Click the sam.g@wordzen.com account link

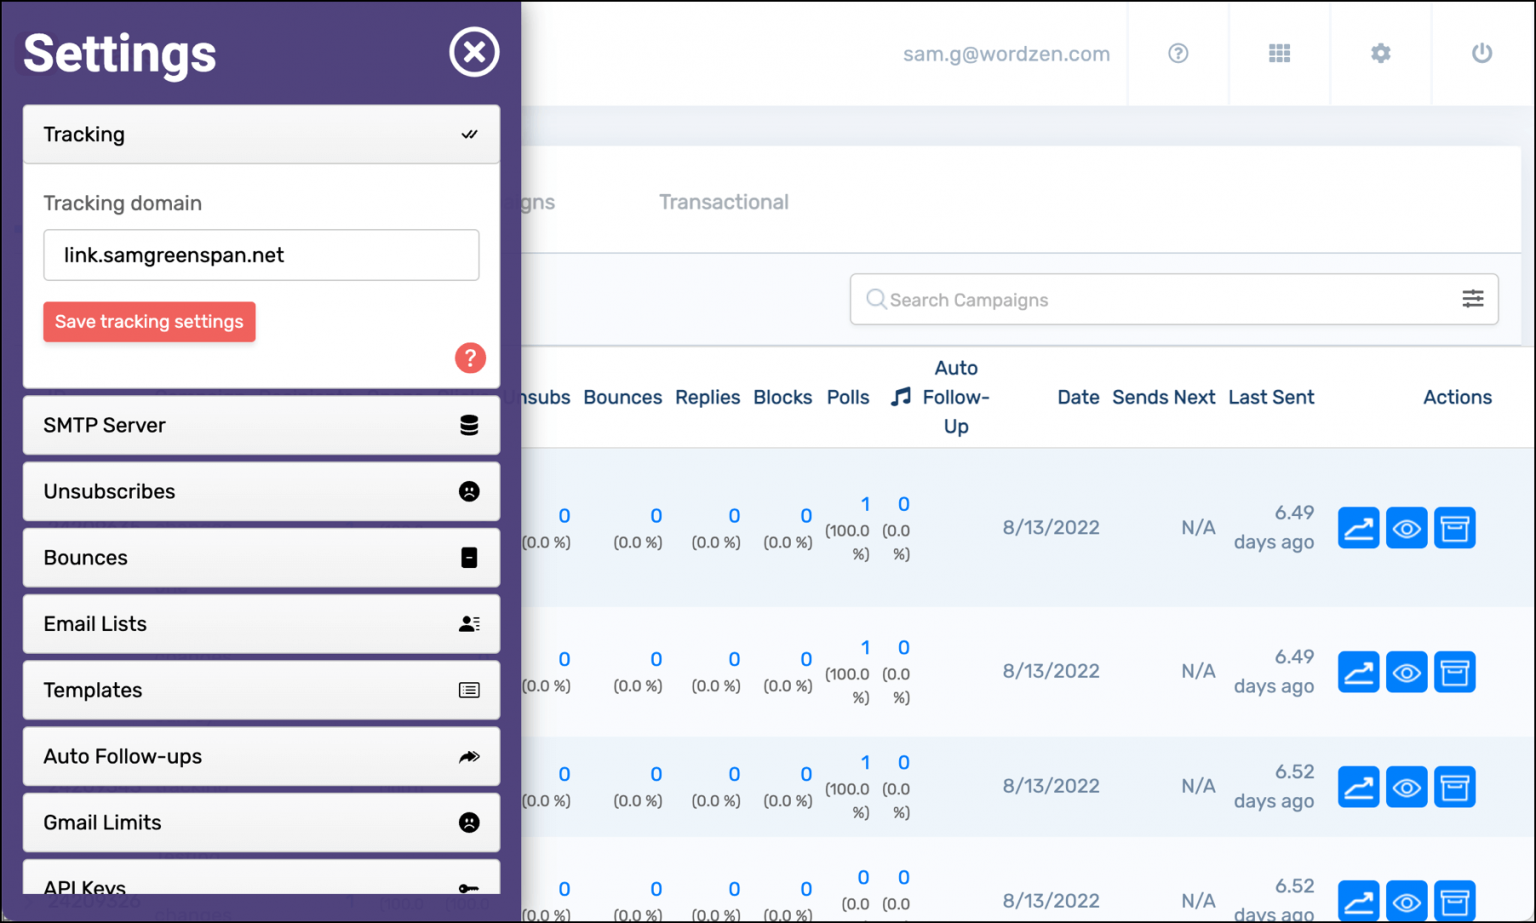(x=1006, y=54)
